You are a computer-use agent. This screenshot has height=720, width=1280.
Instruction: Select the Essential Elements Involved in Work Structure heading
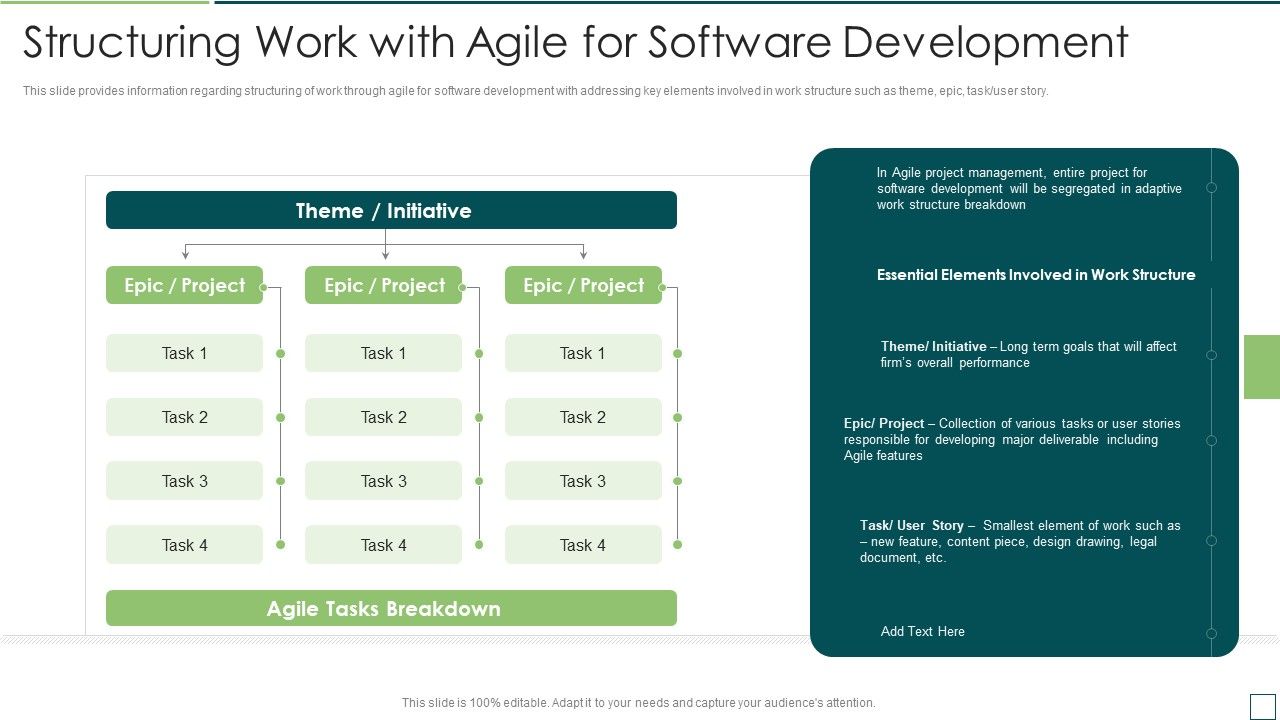pyautogui.click(x=1036, y=274)
